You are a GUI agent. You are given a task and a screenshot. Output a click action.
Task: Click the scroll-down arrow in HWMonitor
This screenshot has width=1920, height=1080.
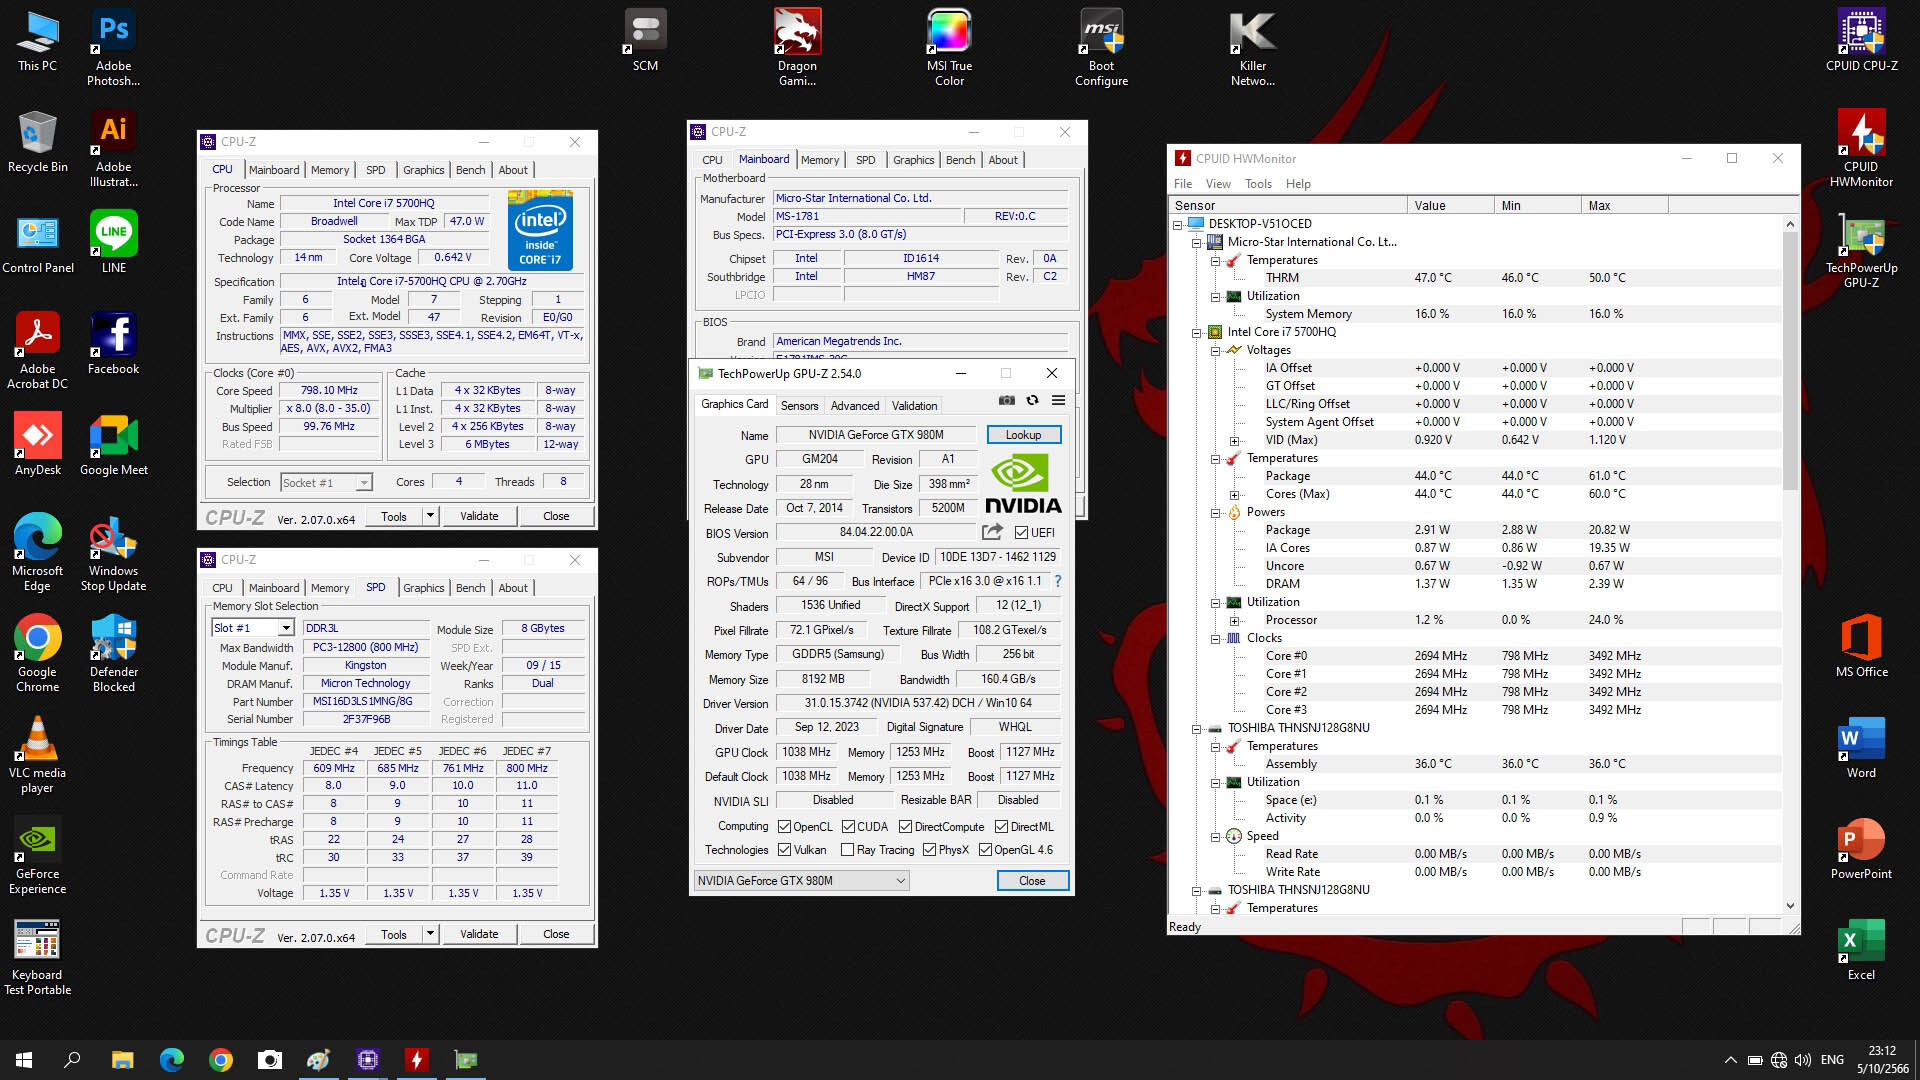coord(1790,906)
